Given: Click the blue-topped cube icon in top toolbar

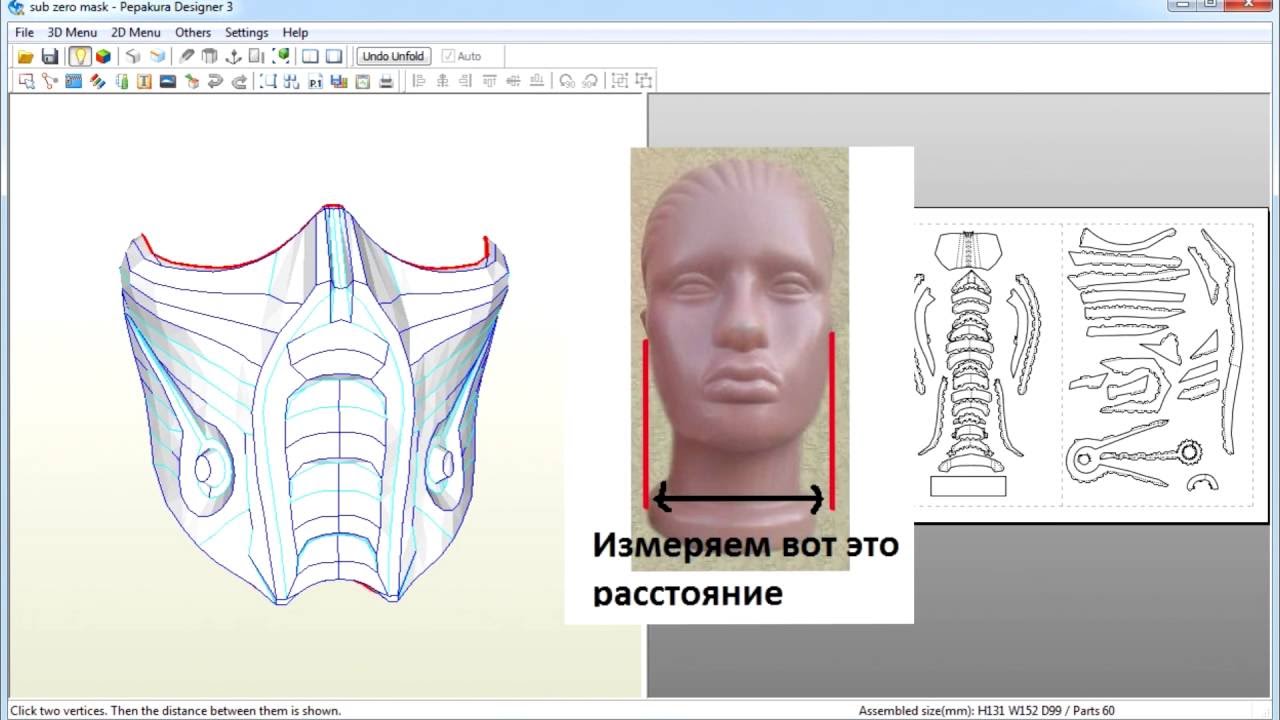Looking at the screenshot, I should 157,56.
